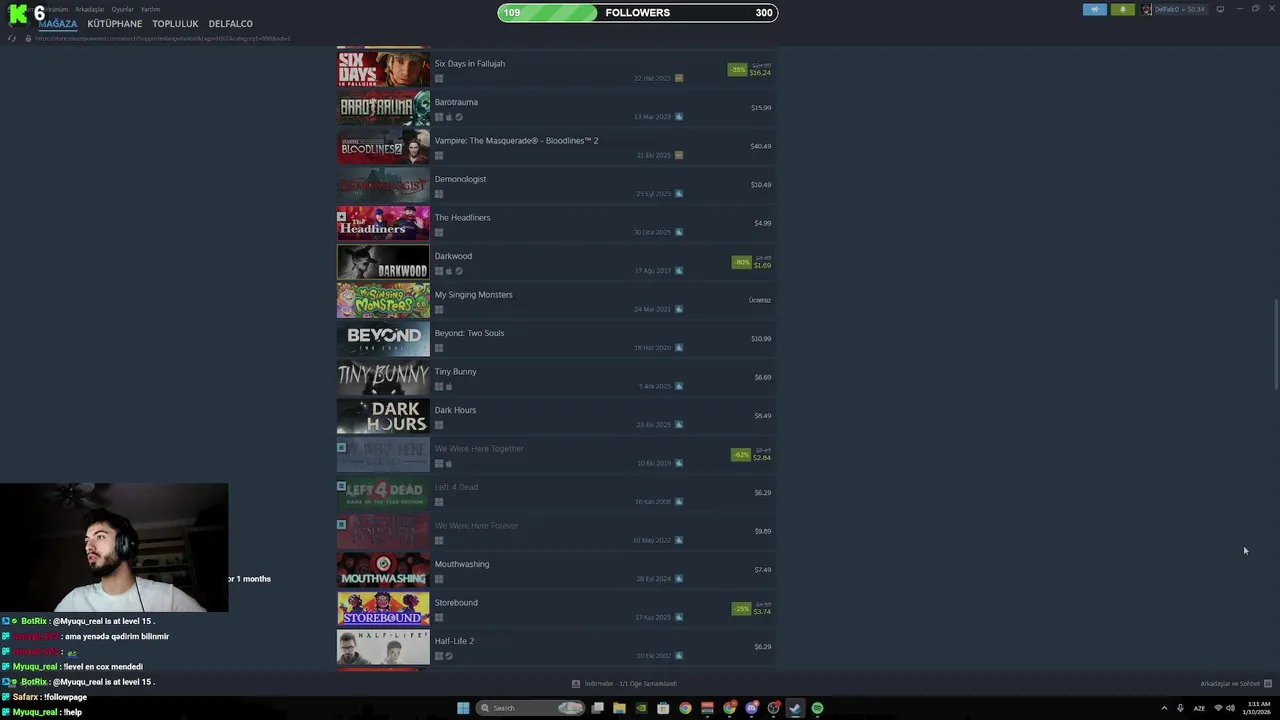Open We Were Here Together listing

coord(555,455)
